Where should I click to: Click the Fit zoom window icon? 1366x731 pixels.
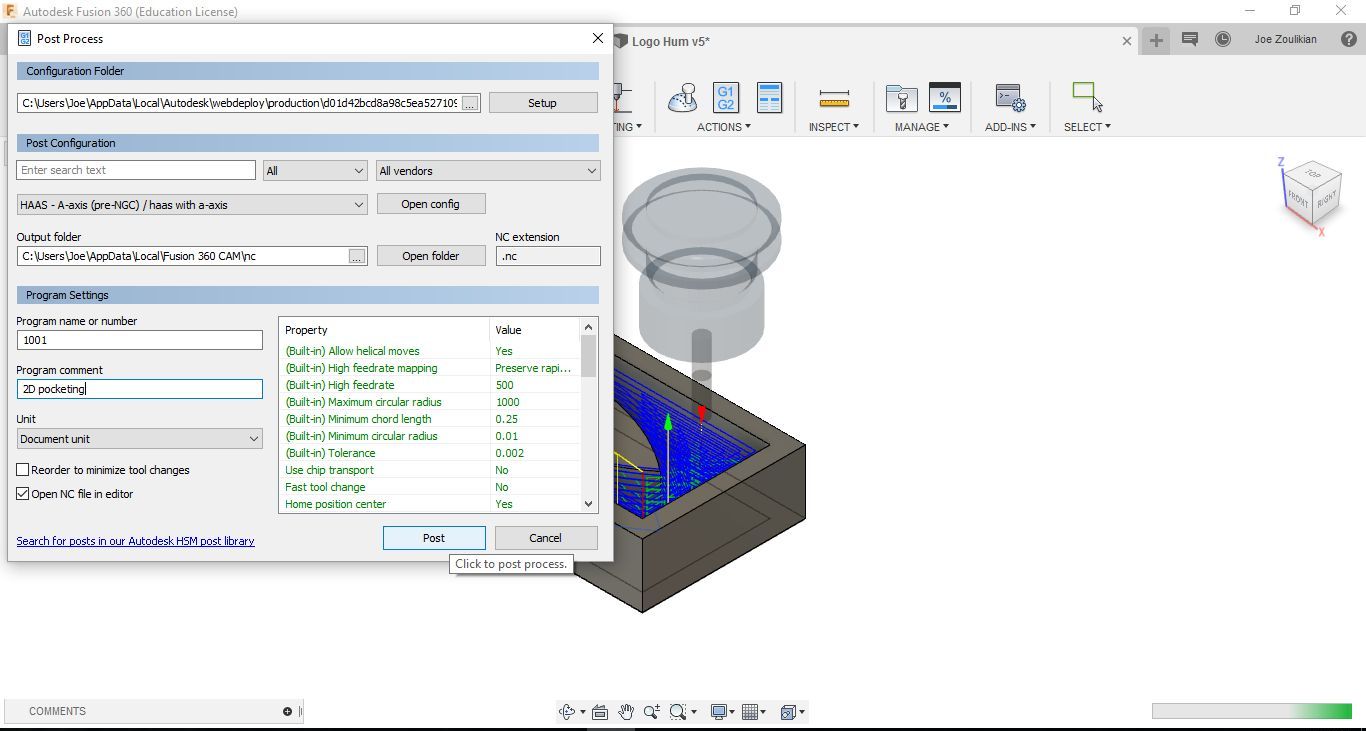click(x=678, y=712)
